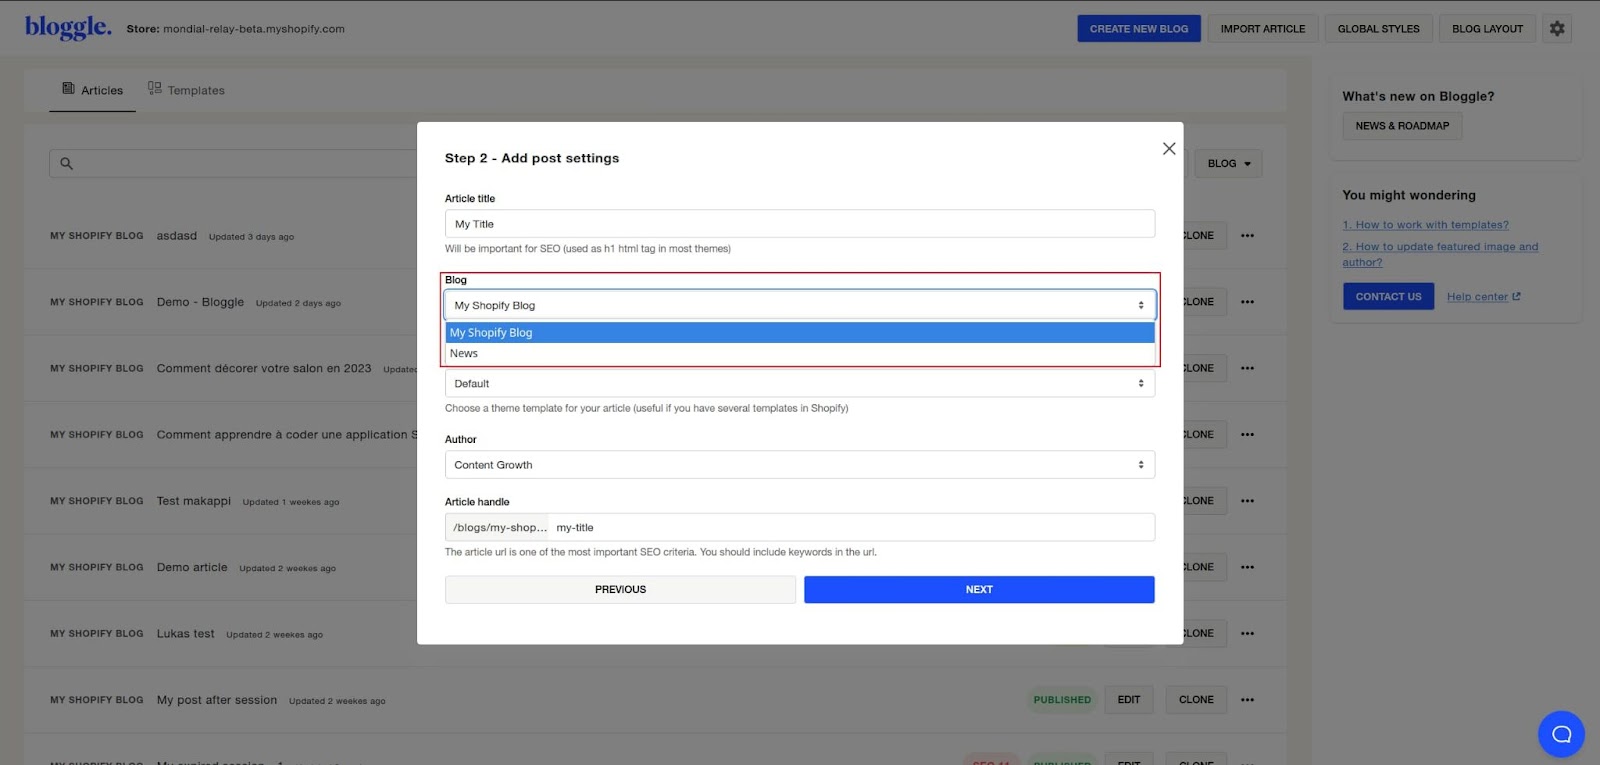Click the CONTACT US button
This screenshot has width=1600, height=765.
(x=1388, y=297)
